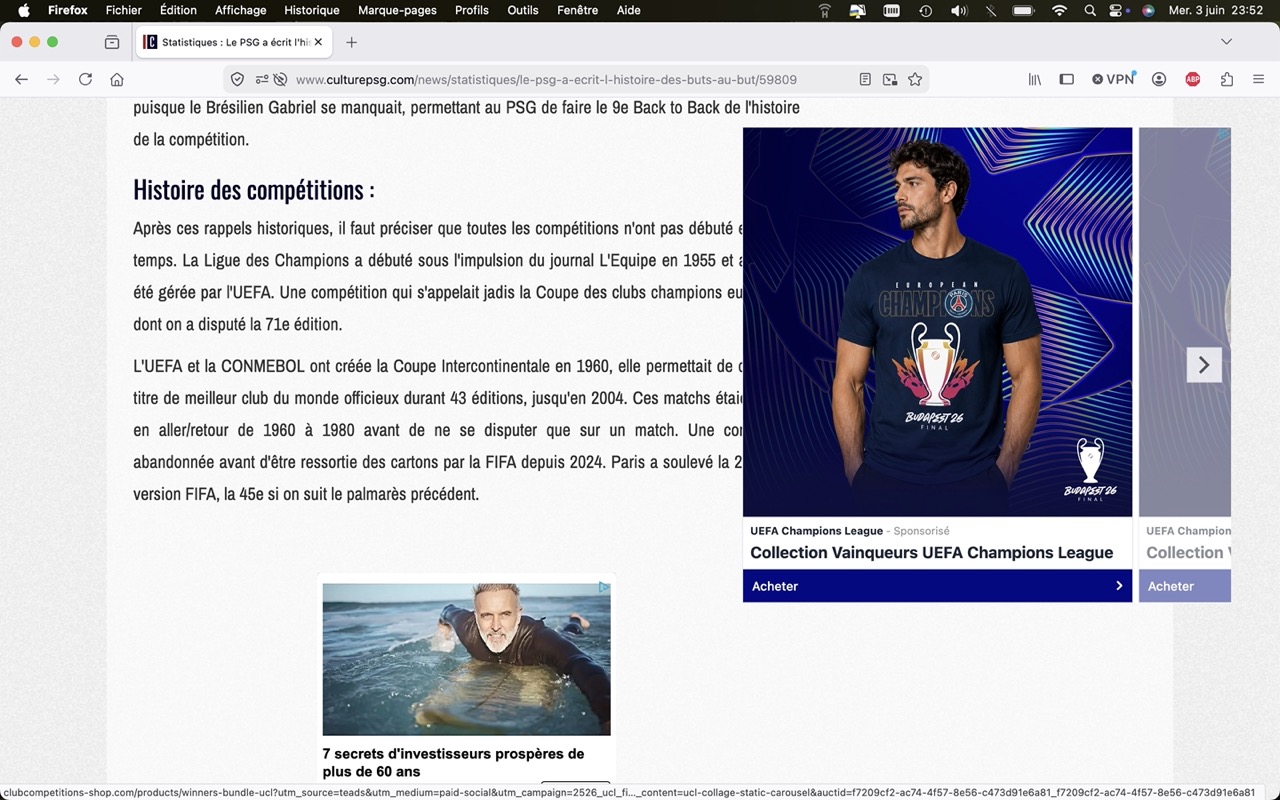Open Spotlight search in menu bar

click(x=1090, y=11)
